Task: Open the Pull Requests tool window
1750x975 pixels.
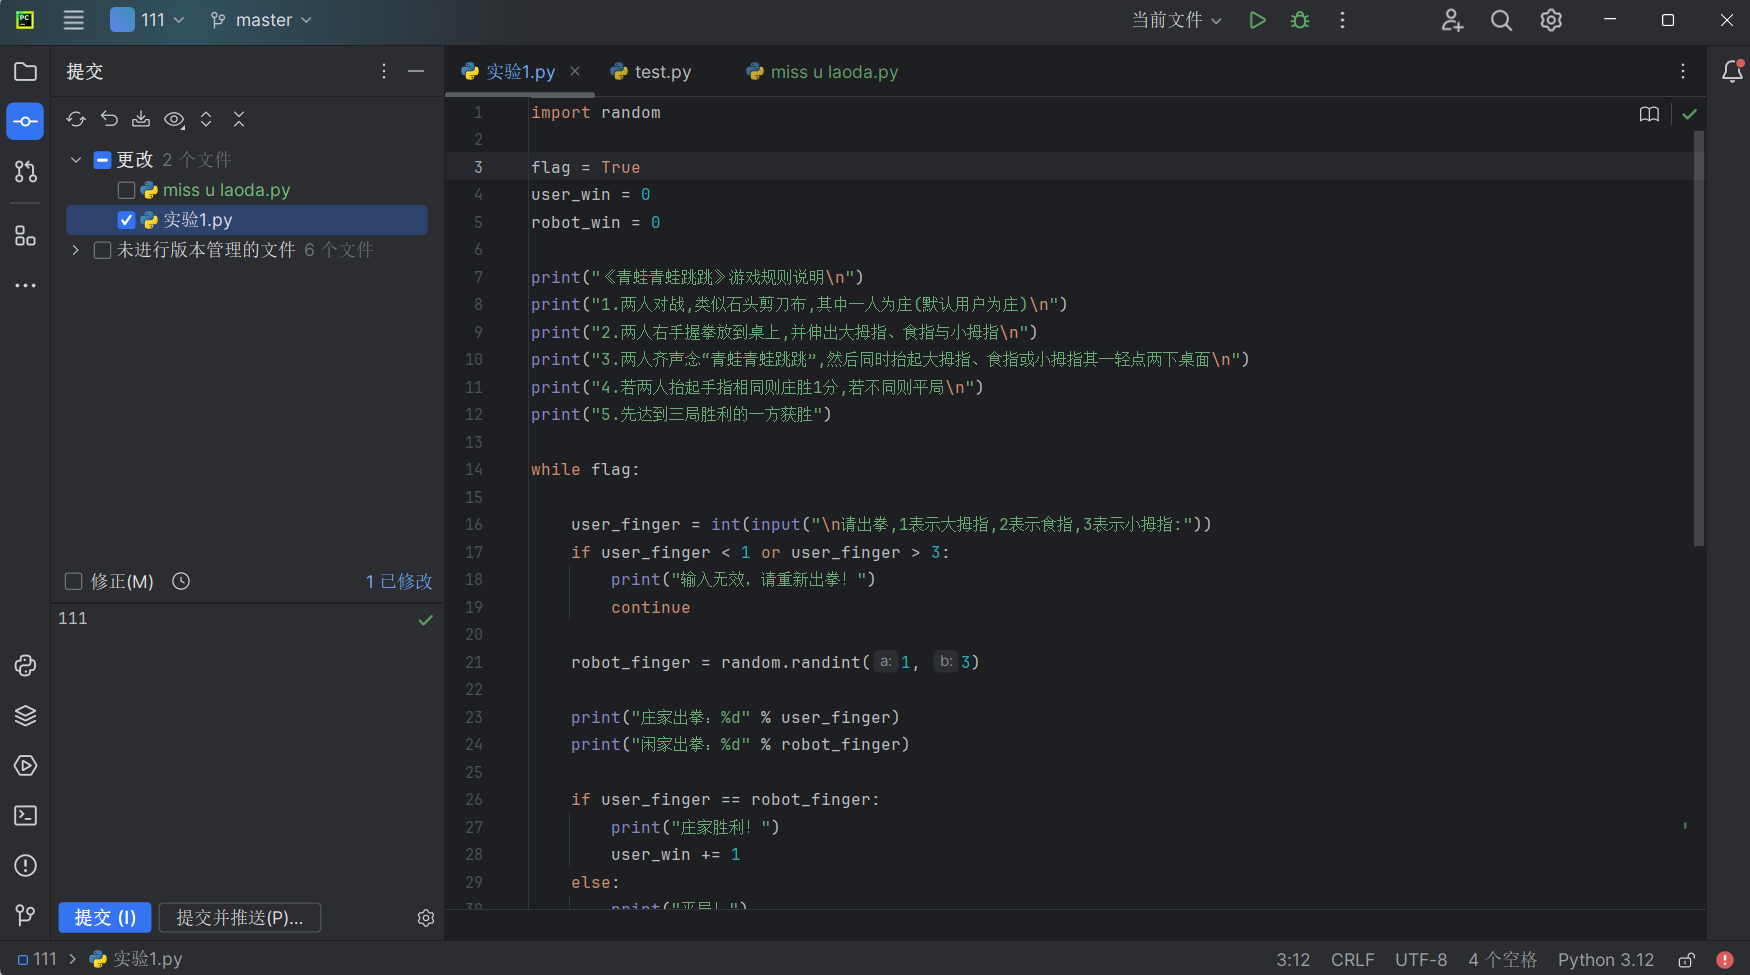Action: tap(25, 172)
